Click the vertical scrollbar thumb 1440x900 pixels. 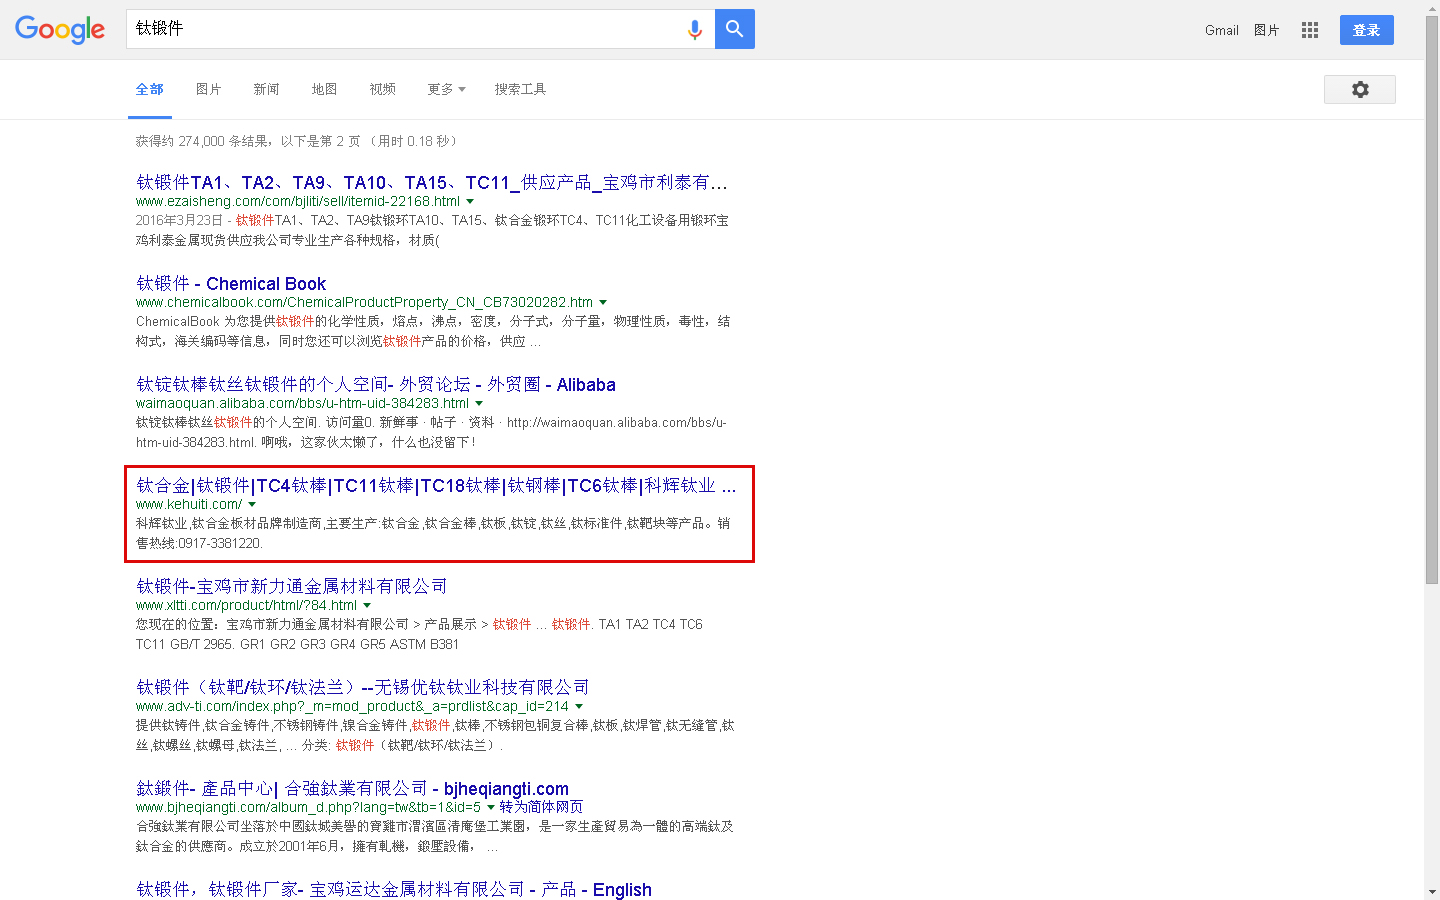pyautogui.click(x=1432, y=300)
